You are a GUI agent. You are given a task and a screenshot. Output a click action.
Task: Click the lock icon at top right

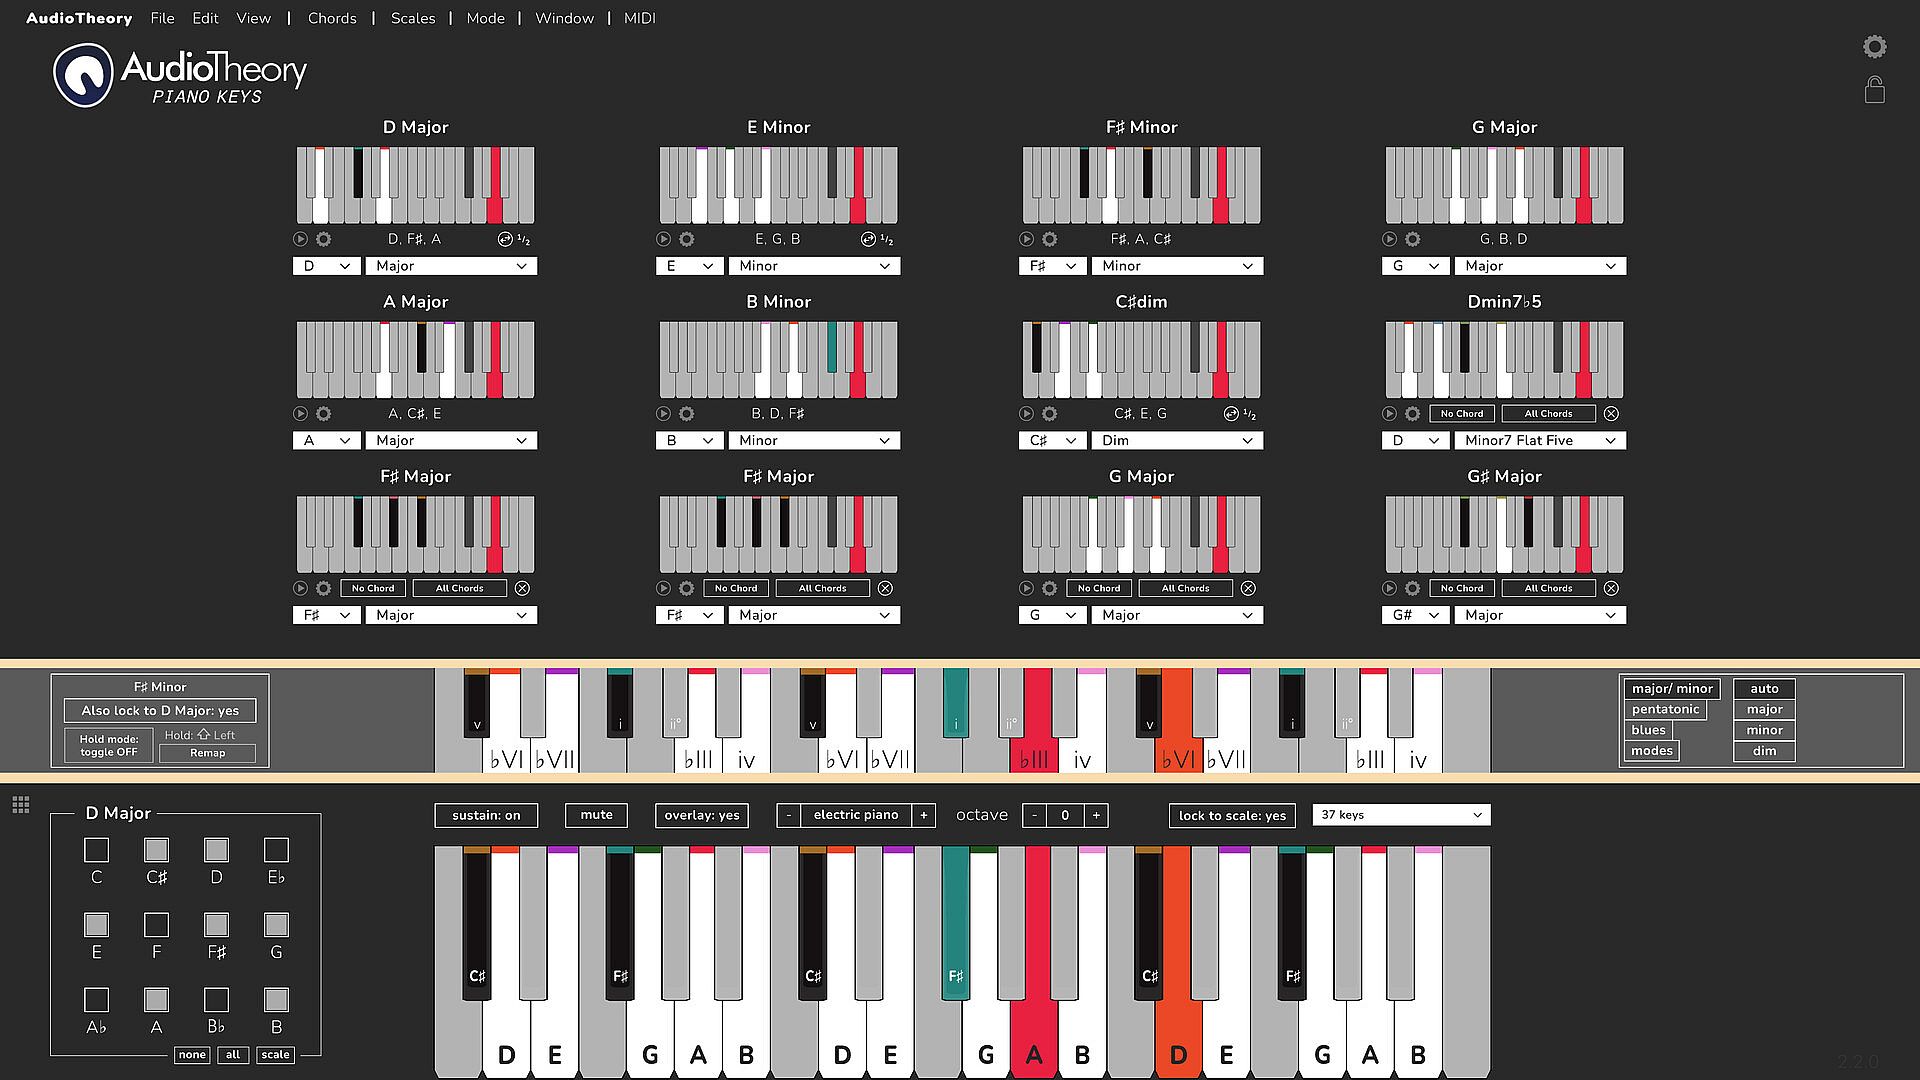(x=1874, y=91)
